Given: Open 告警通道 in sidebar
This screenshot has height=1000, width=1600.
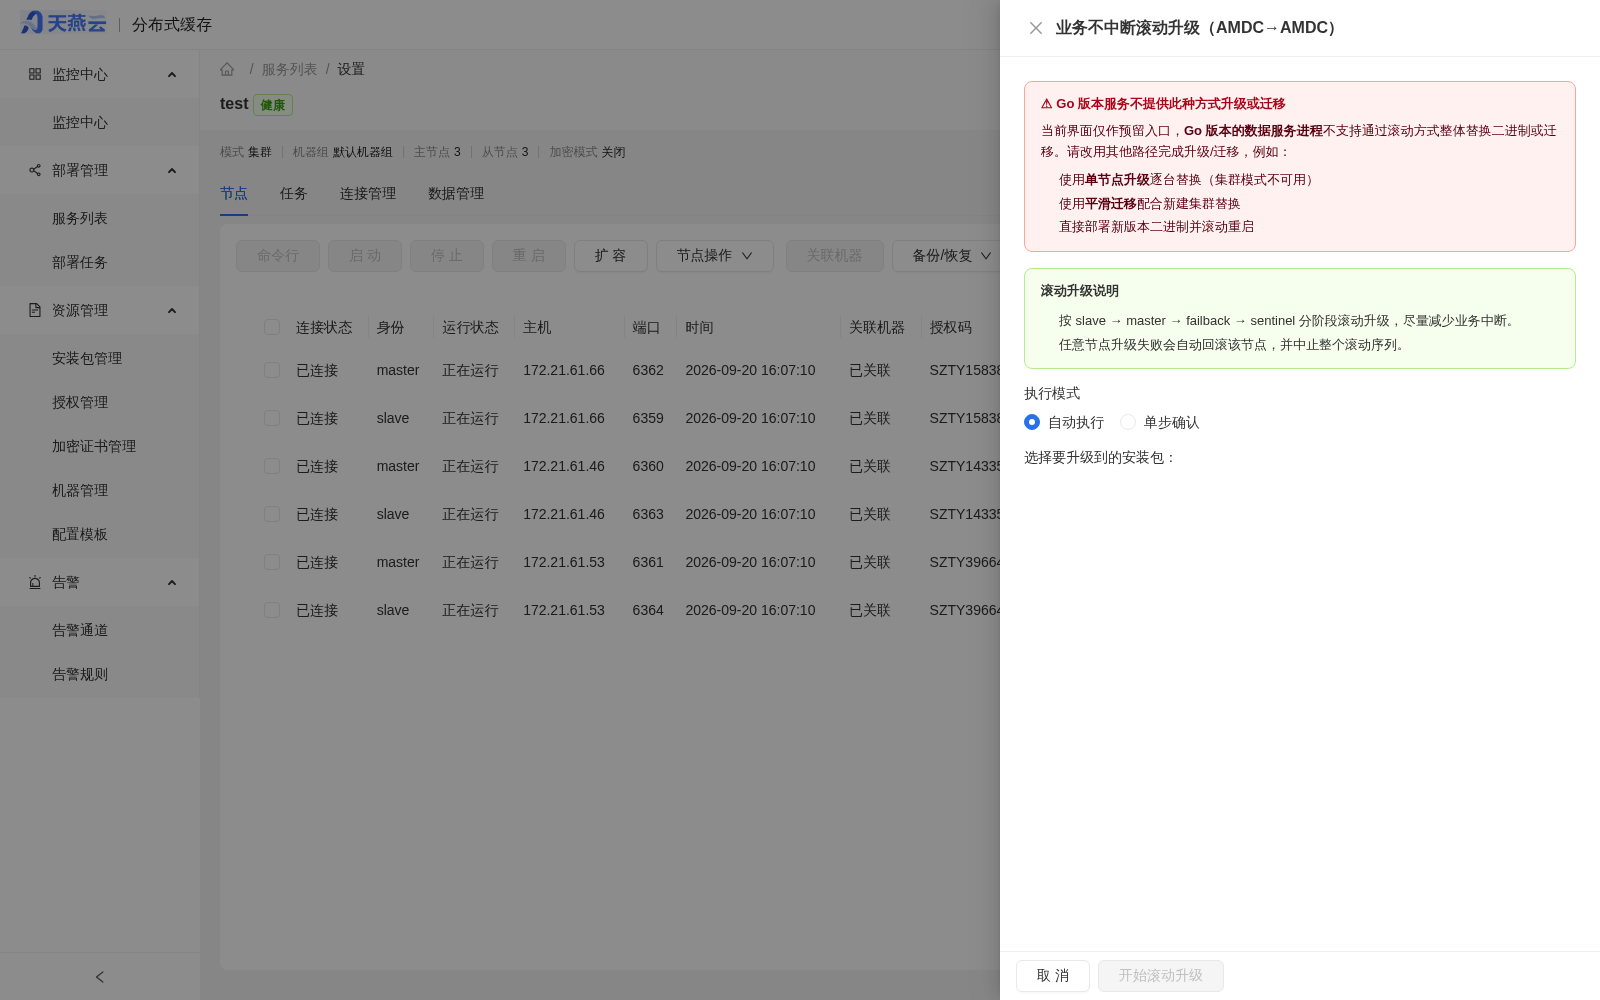Looking at the screenshot, I should 100,630.
